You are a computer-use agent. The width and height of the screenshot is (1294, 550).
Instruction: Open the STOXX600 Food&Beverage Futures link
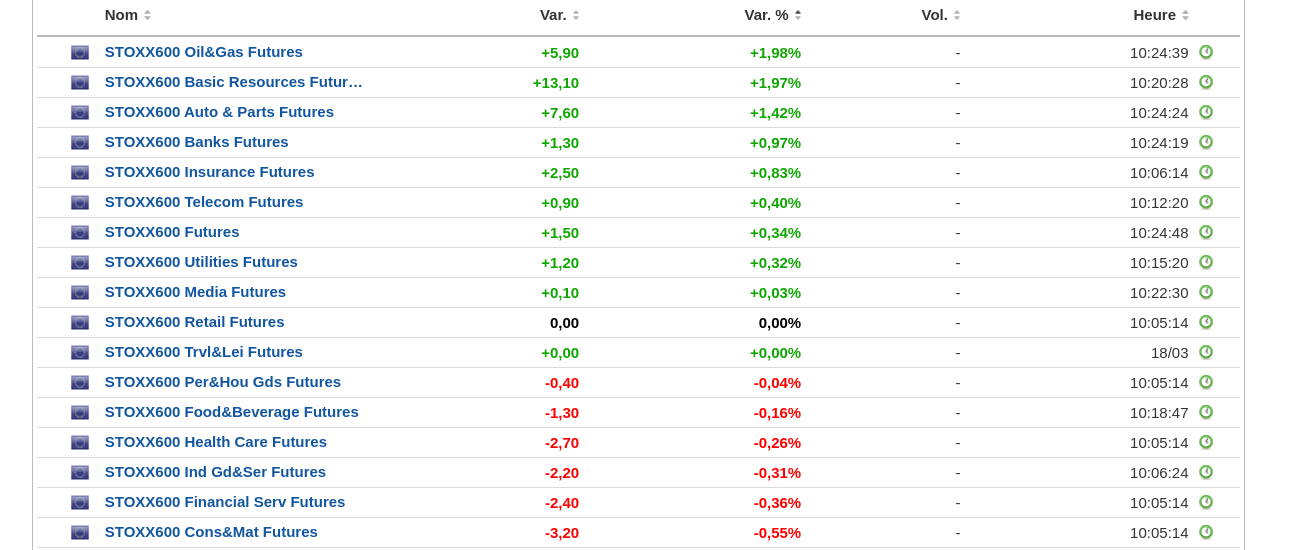231,412
